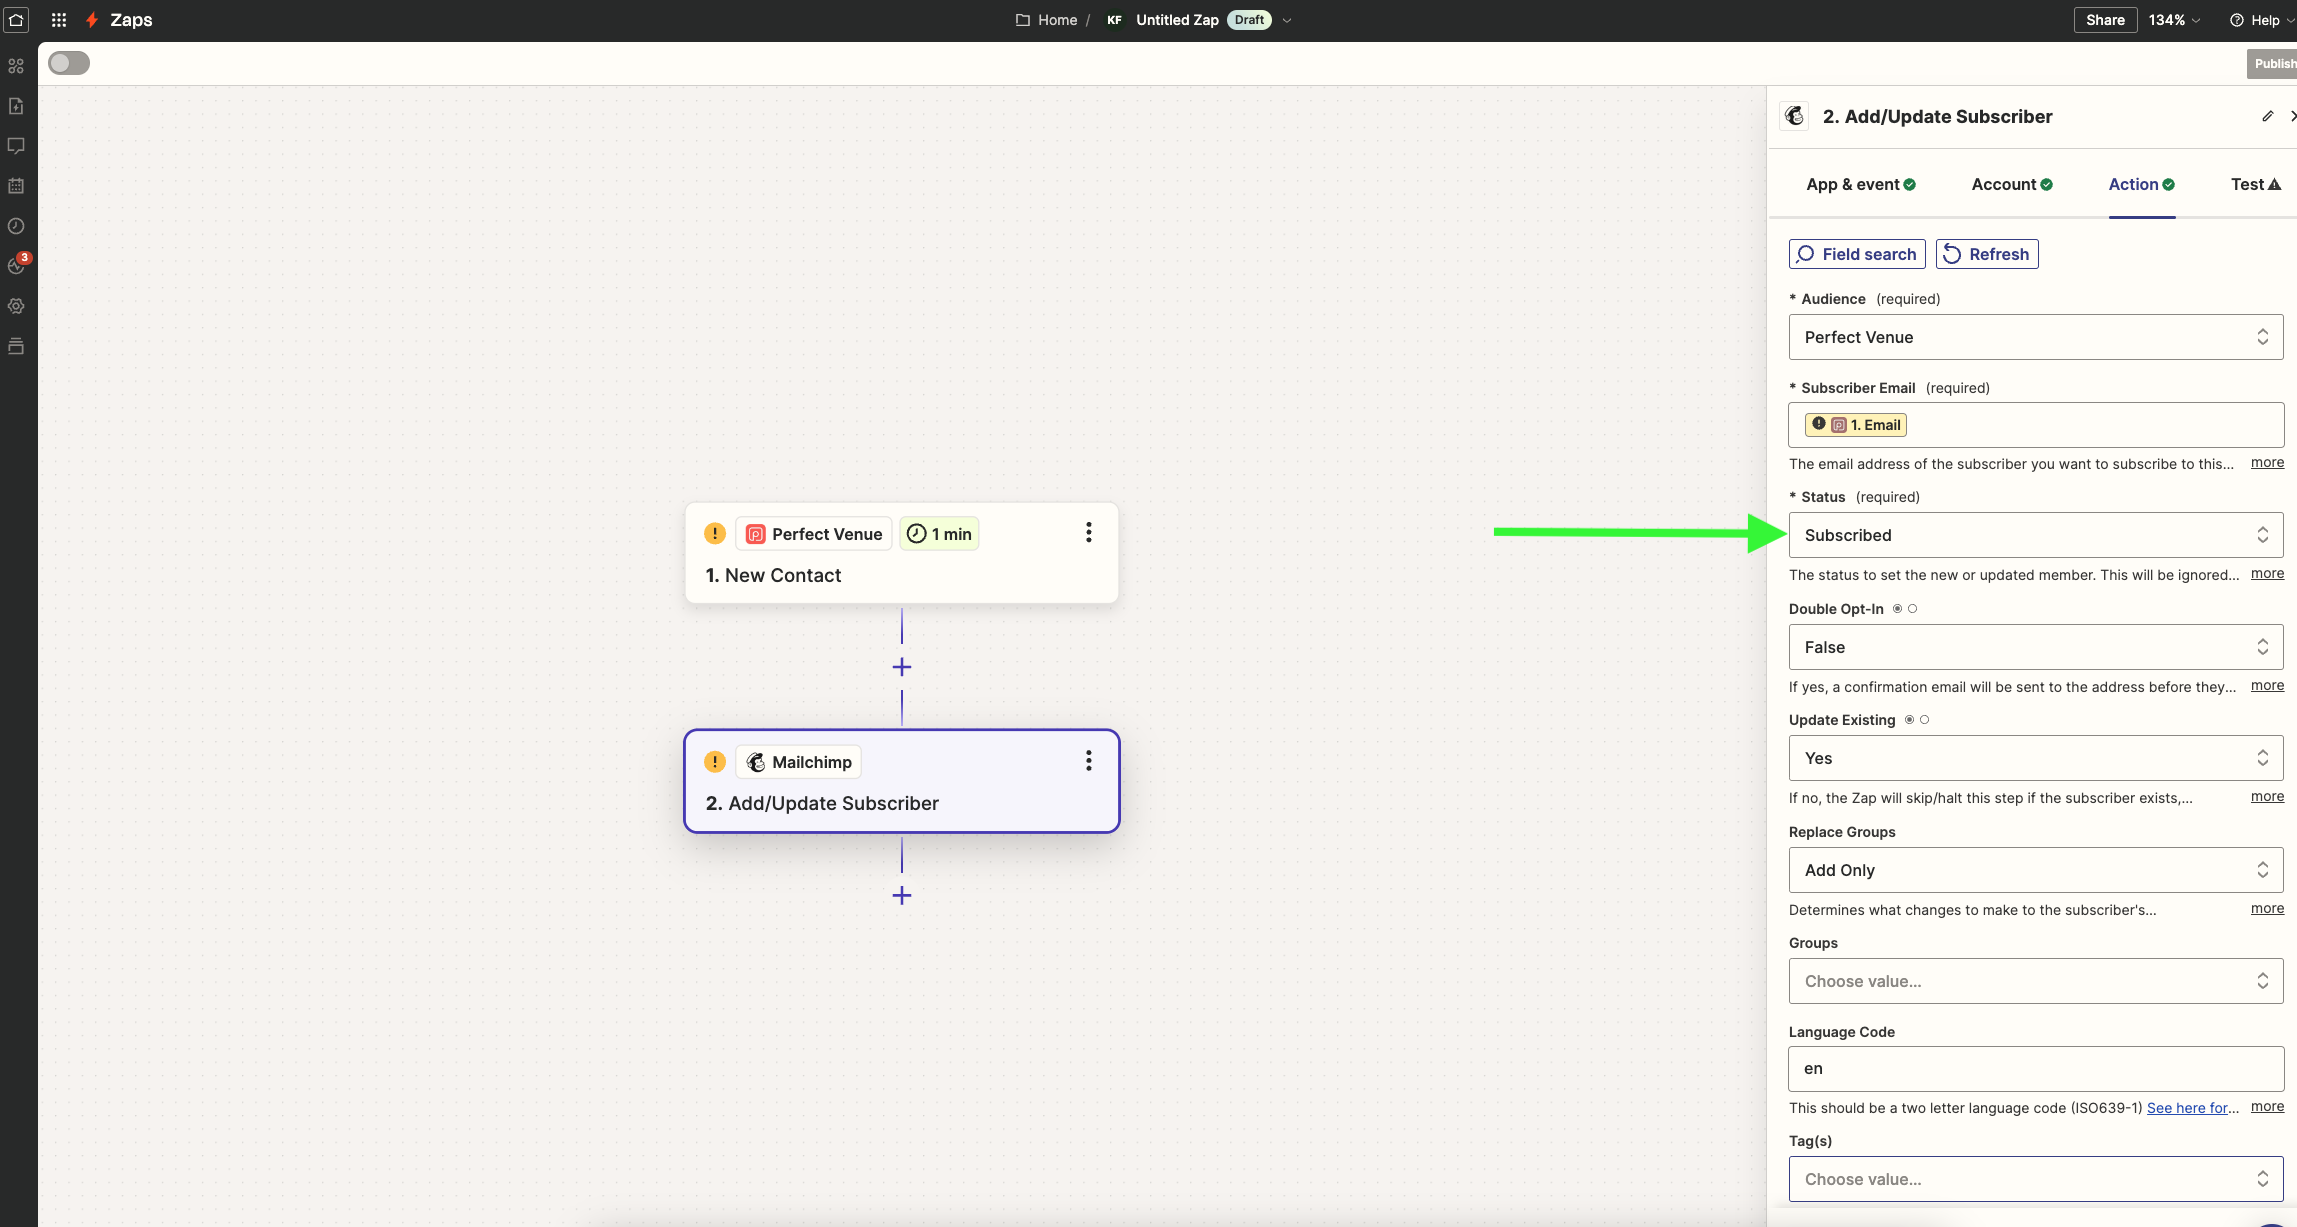Click the 1 min polling interval badge
This screenshot has width=2297, height=1227.
pos(939,534)
